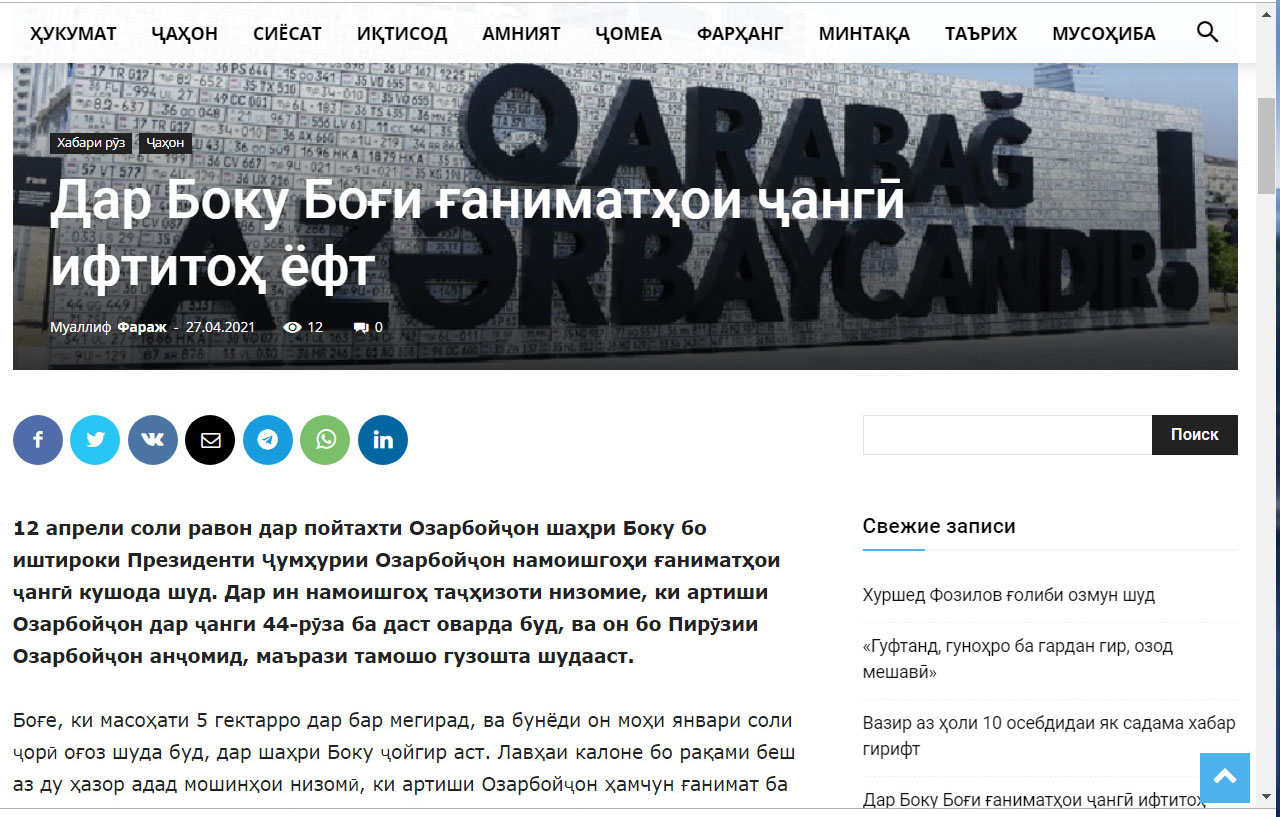Screen dimensions: 1280x817
Task: Open the ҶАҲОН menu item
Action: [x=184, y=34]
